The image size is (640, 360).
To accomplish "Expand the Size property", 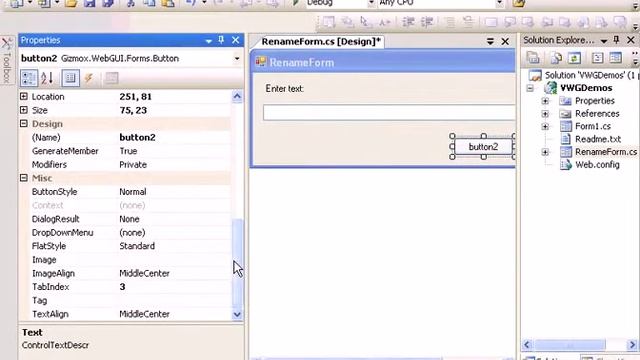I will pyautogui.click(x=24, y=110).
